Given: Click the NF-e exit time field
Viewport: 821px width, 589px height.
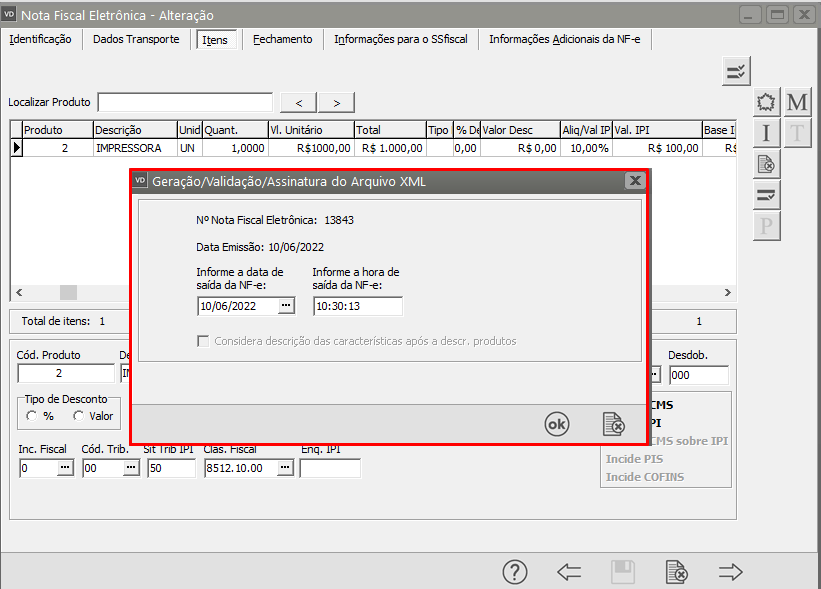Looking at the screenshot, I should (357, 306).
